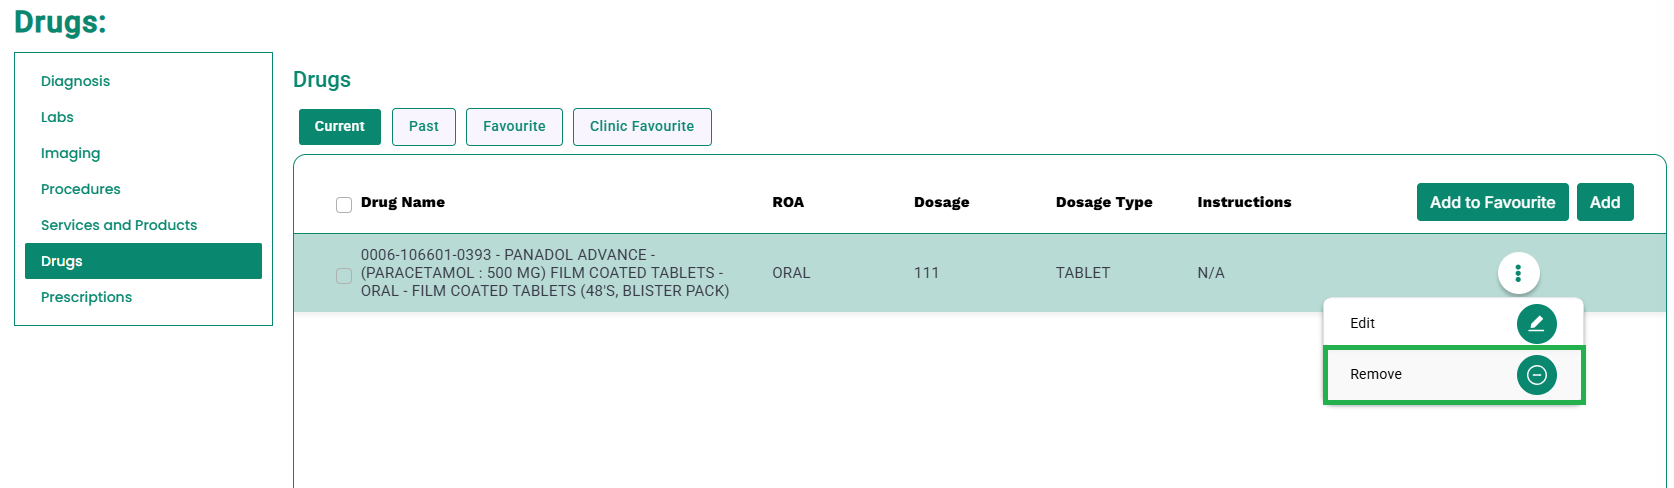Image resolution: width=1674 pixels, height=488 pixels.
Task: Select the Panadol Advance drug name text
Action: click(545, 273)
